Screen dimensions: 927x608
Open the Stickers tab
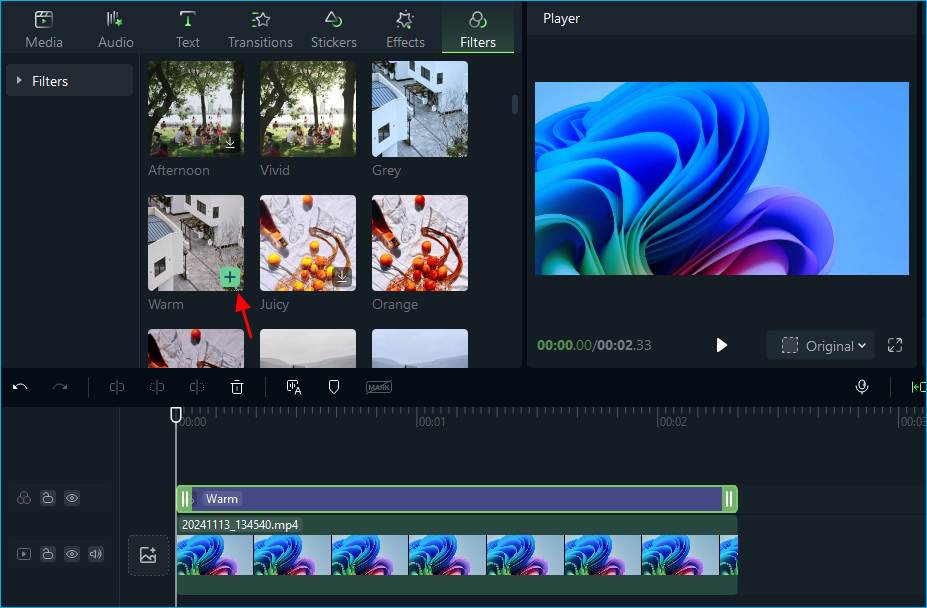click(333, 30)
